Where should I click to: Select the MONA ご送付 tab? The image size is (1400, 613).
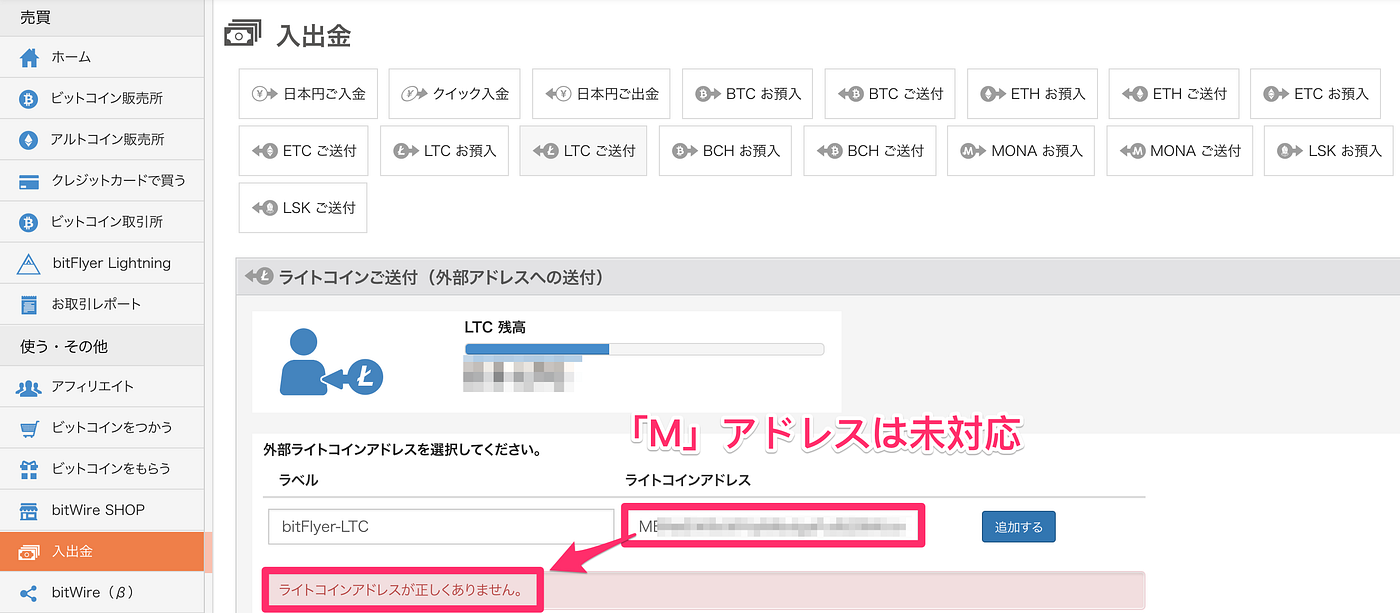coord(1179,151)
